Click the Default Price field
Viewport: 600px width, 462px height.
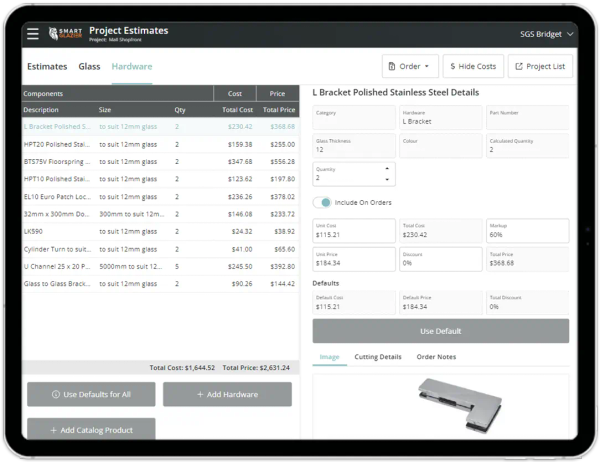tap(440, 302)
